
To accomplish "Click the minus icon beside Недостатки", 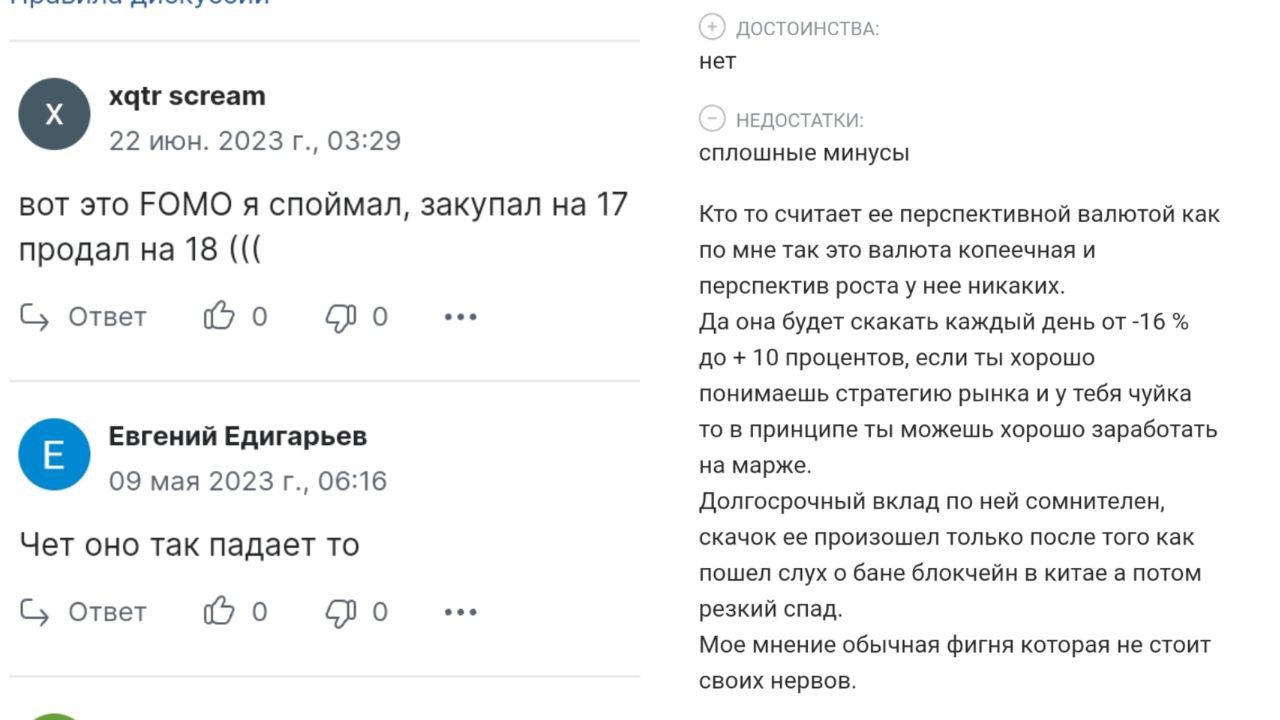I will 711,119.
